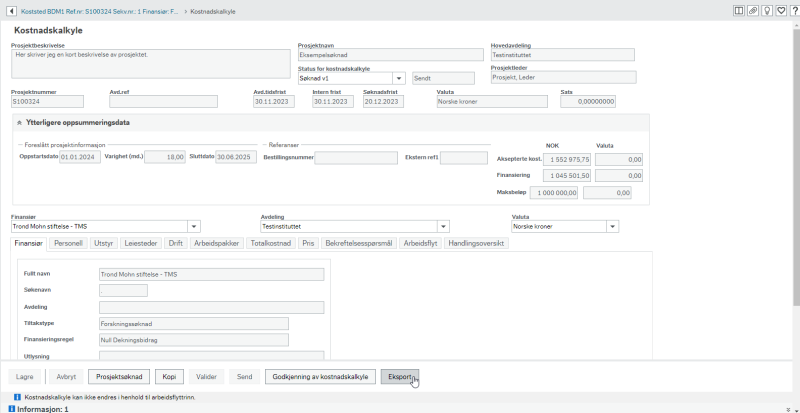This screenshot has height=413, width=800.
Task: Click the Valider button
Action: point(207,377)
